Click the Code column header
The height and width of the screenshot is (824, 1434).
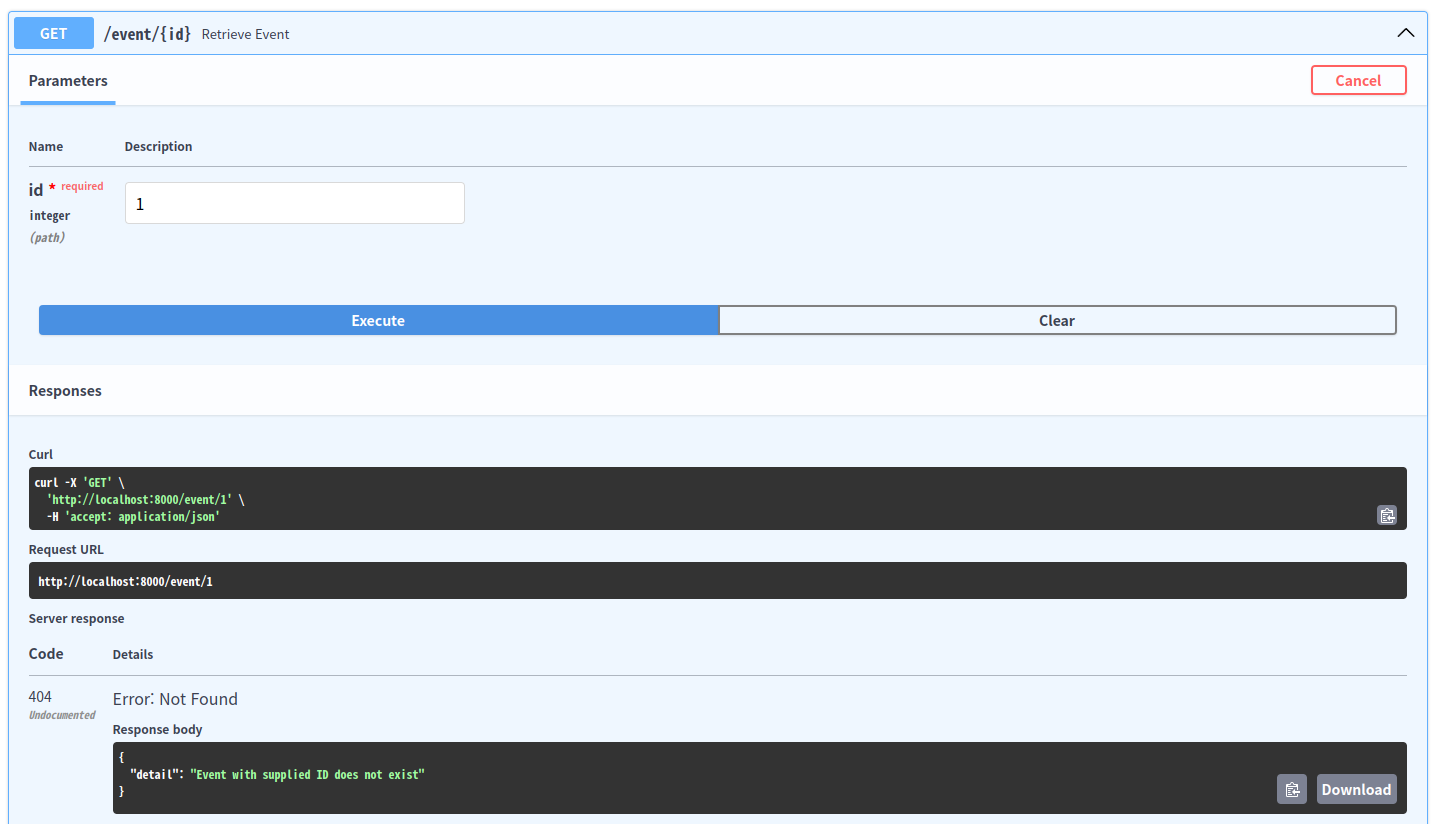pos(46,653)
